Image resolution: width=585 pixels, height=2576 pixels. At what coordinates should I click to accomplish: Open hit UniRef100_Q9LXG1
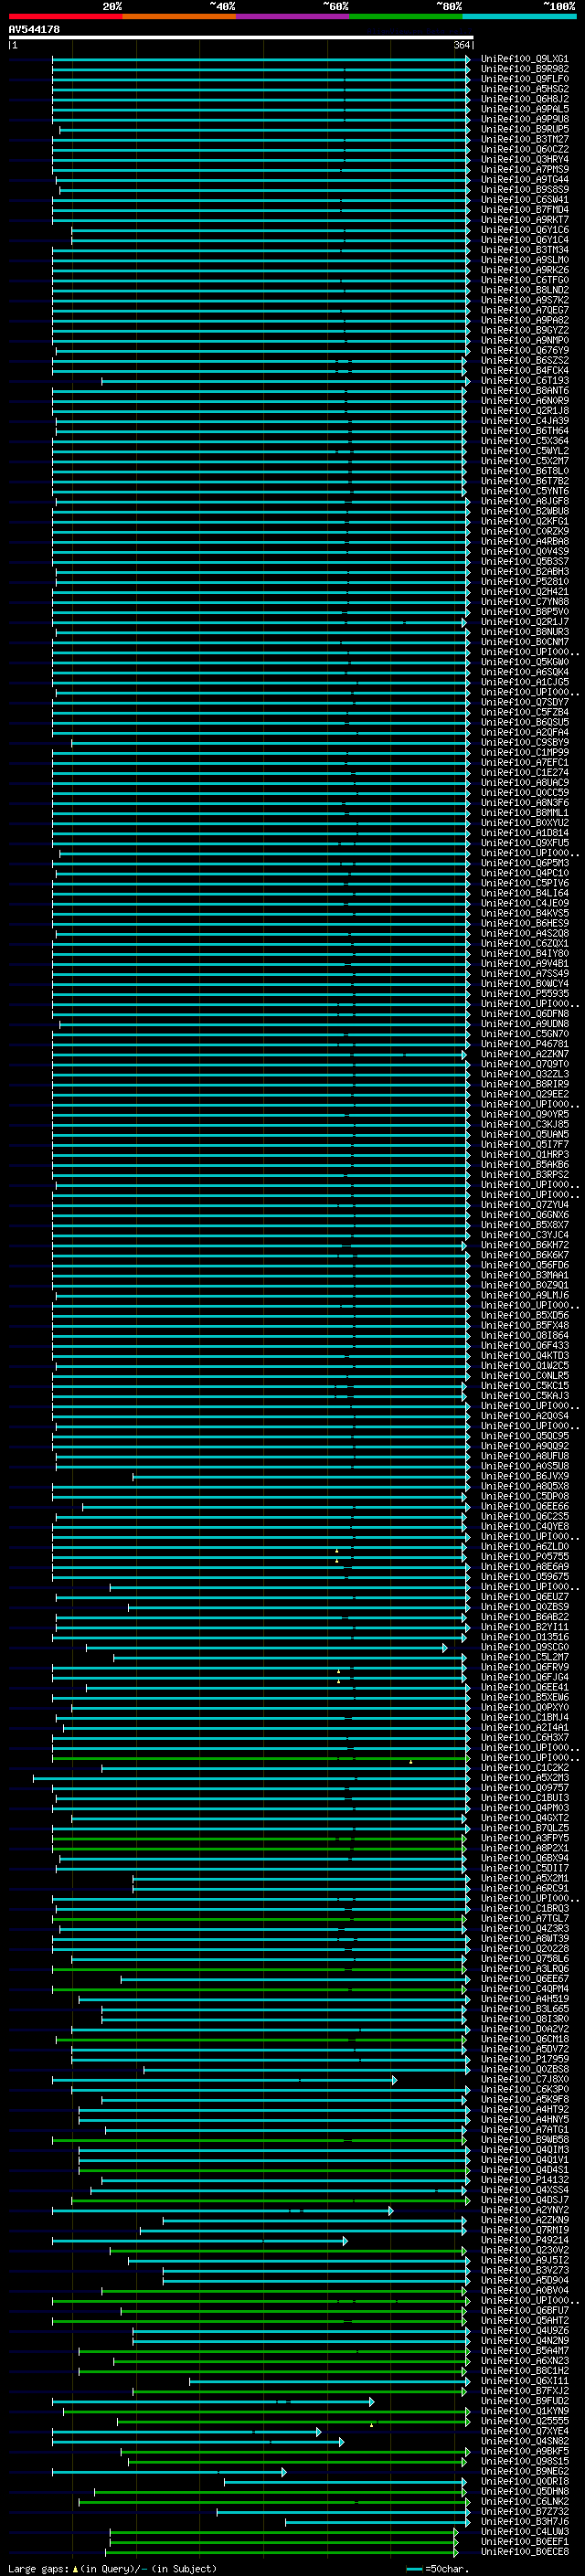pyautogui.click(x=524, y=59)
